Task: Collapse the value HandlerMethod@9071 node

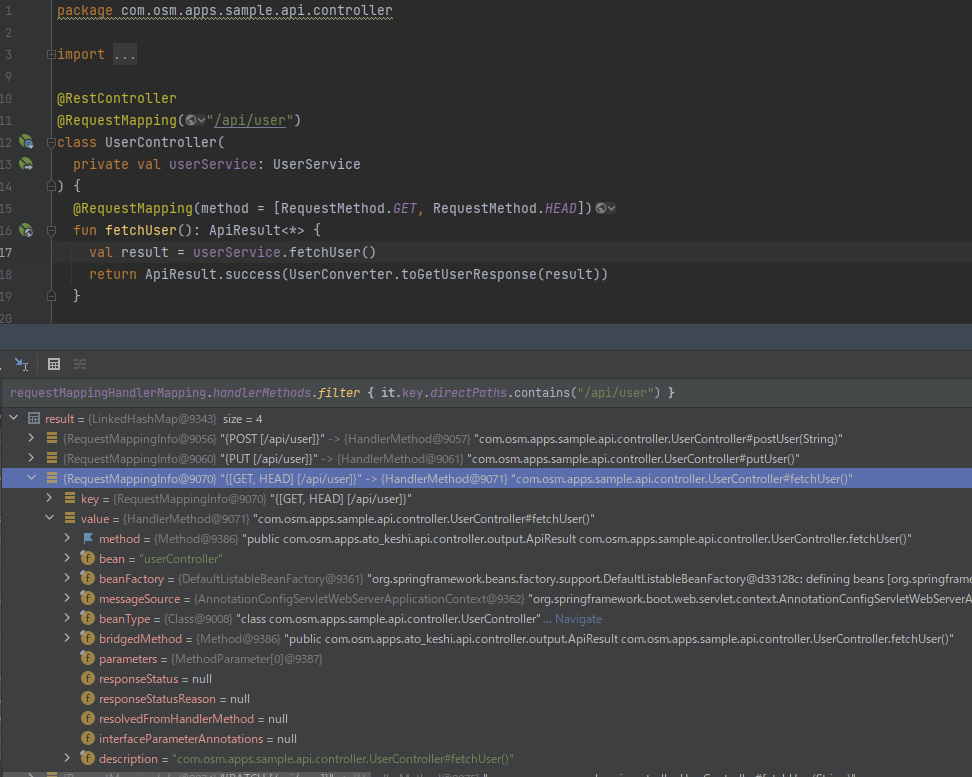Action: click(47, 518)
